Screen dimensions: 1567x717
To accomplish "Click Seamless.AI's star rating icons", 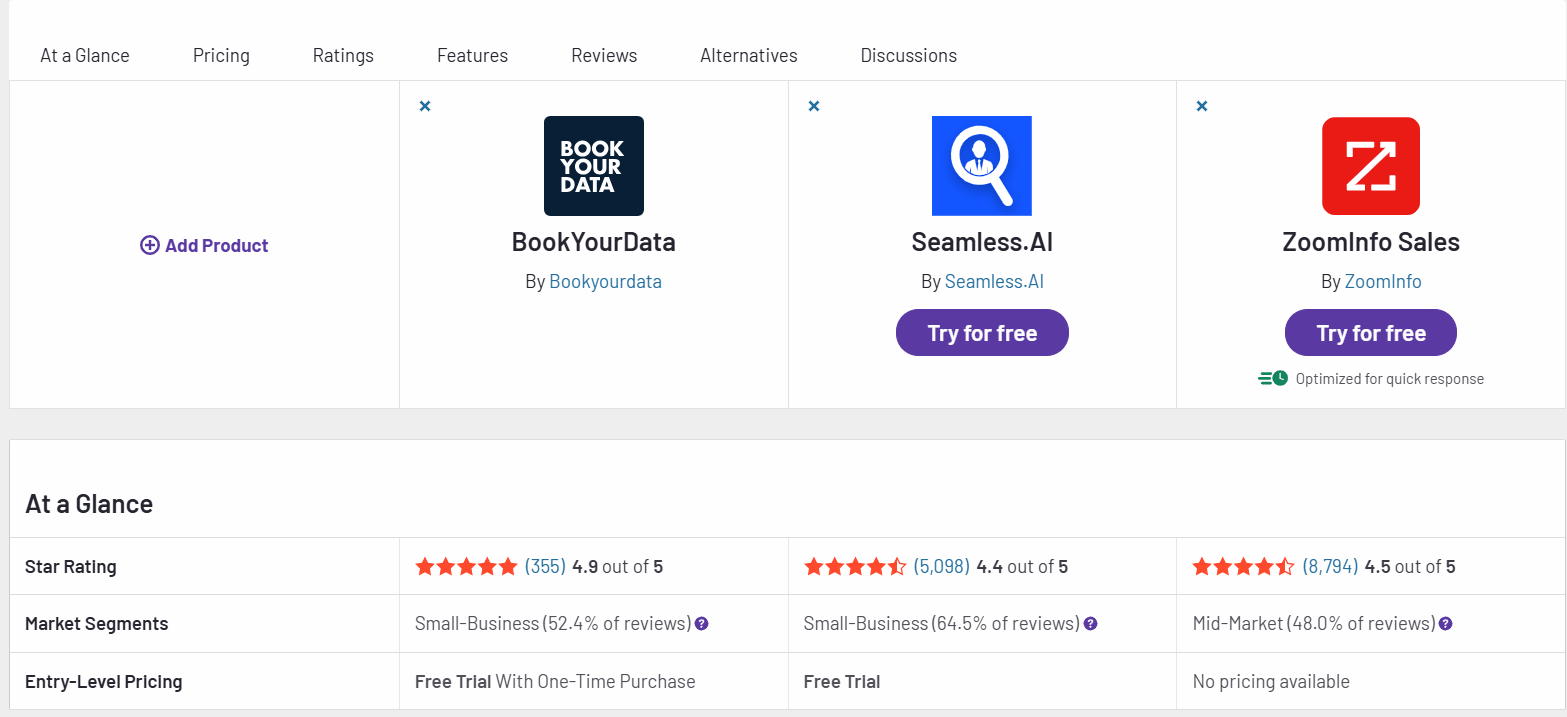I will (855, 567).
